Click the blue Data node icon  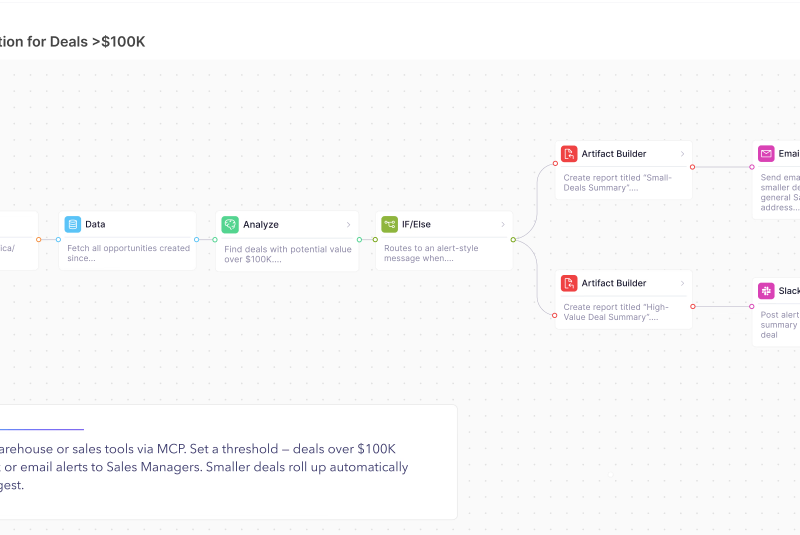pyautogui.click(x=72, y=224)
